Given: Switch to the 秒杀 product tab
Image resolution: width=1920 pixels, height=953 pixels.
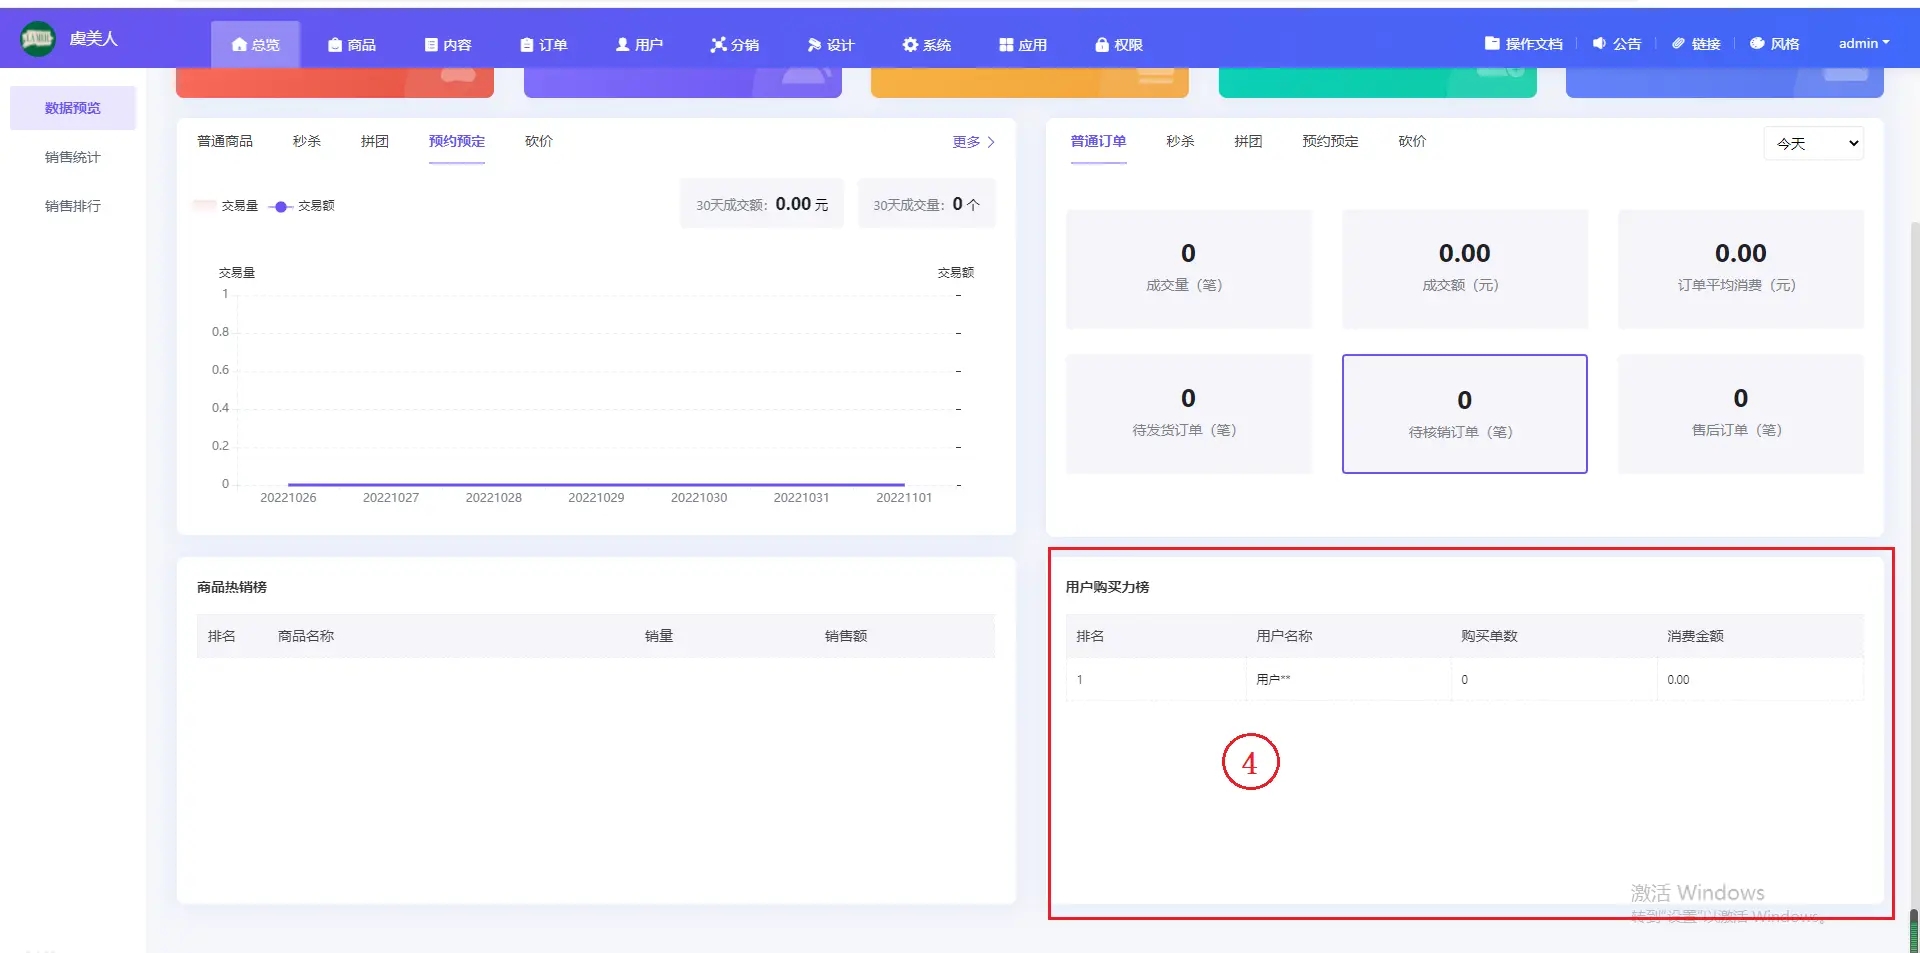Looking at the screenshot, I should pos(307,142).
